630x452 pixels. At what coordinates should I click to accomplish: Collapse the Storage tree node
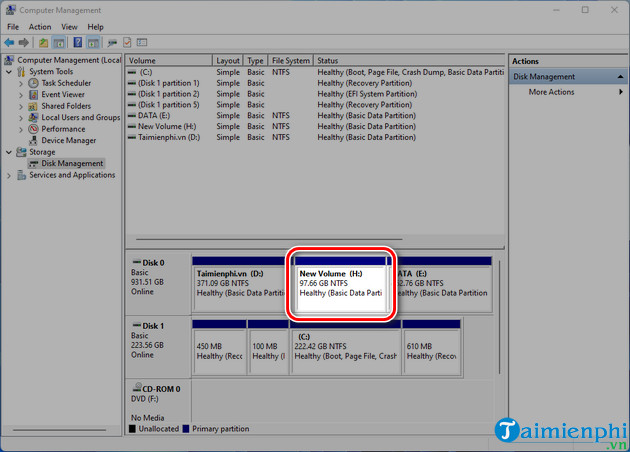point(9,152)
